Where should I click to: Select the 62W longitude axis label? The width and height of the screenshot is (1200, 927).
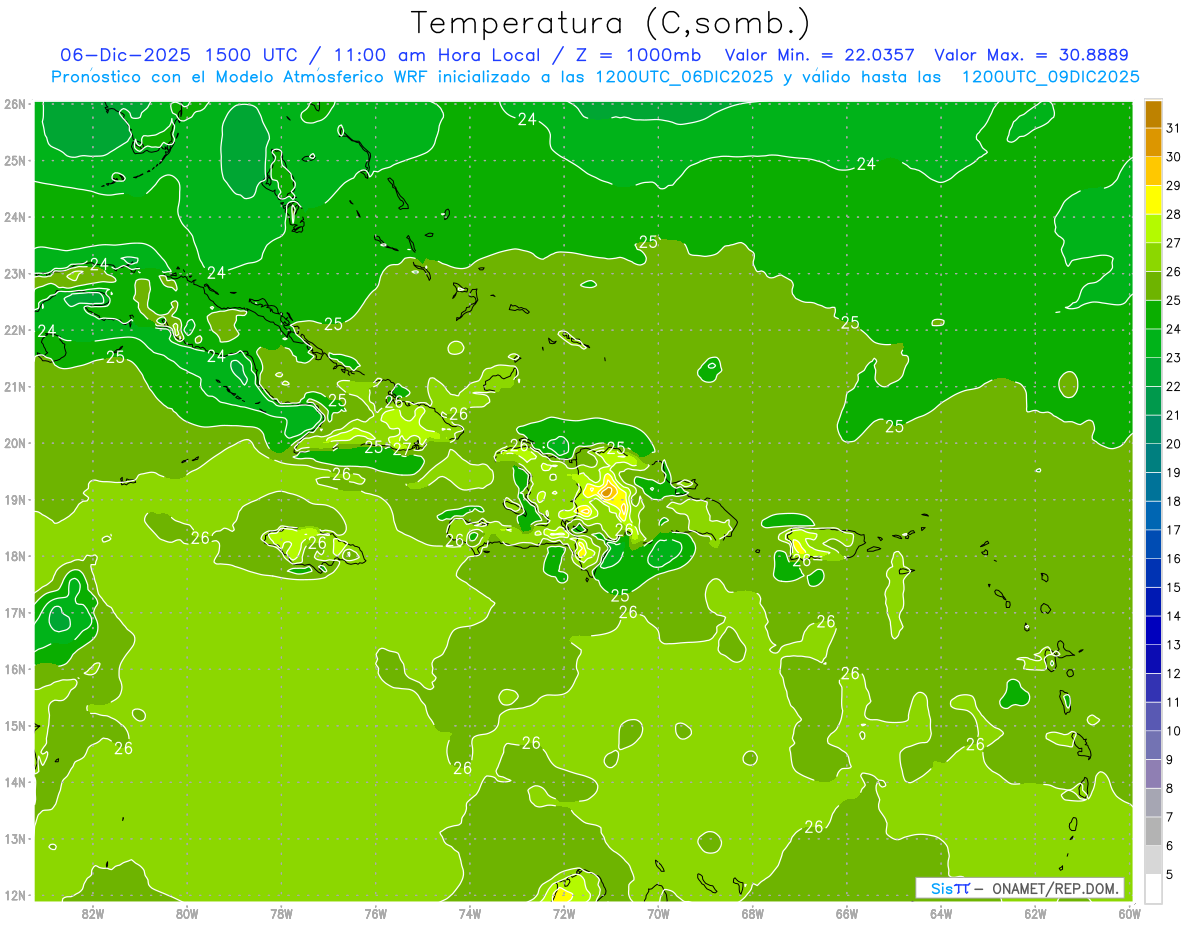click(x=1035, y=914)
